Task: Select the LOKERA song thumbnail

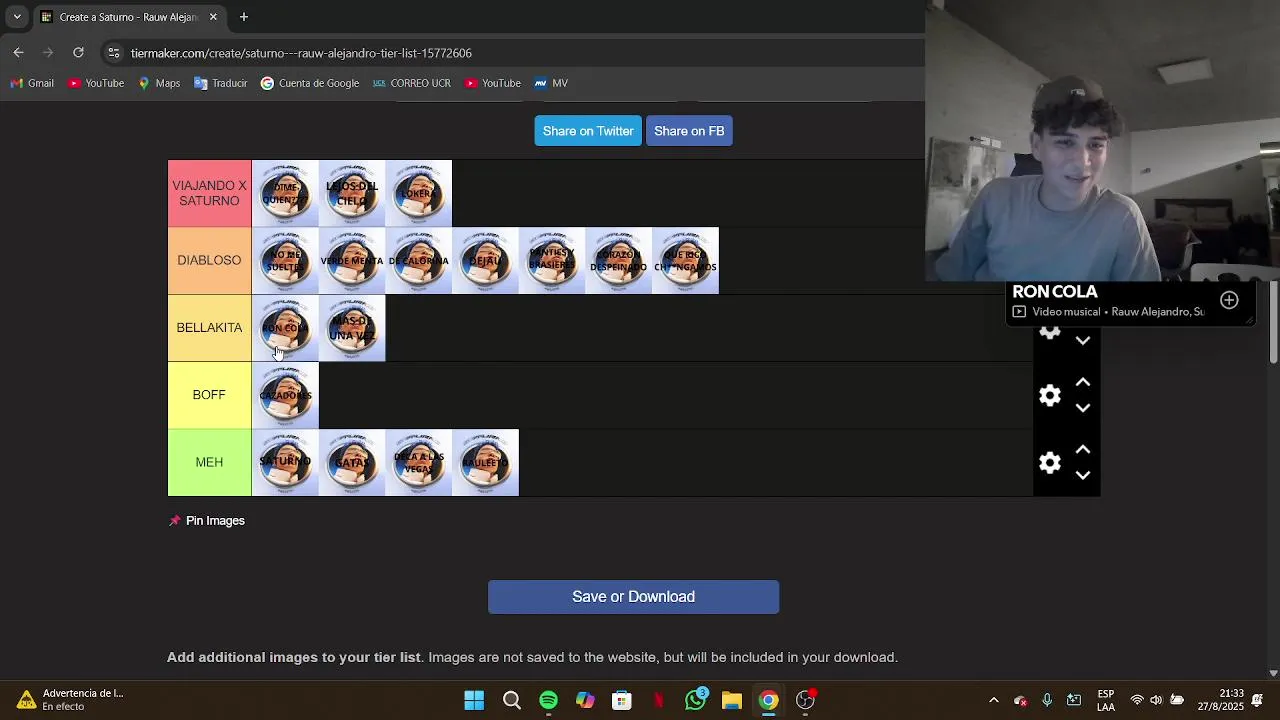Action: click(418, 193)
